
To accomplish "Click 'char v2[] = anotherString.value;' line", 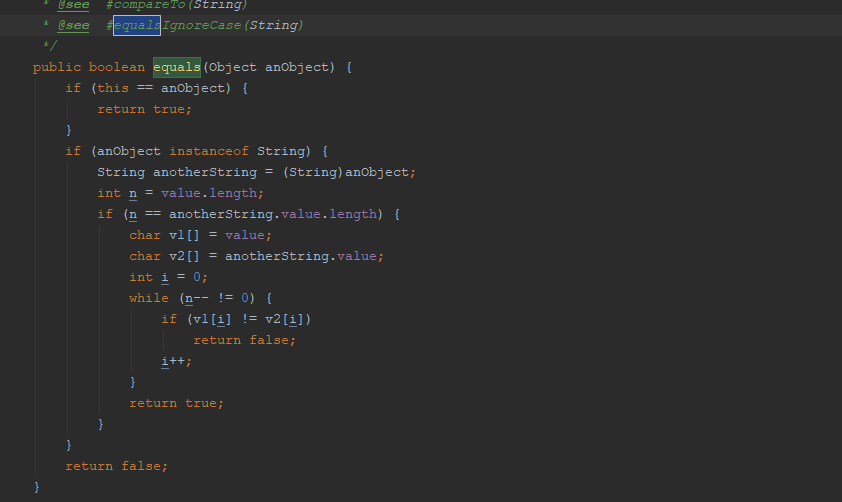I will 257,256.
